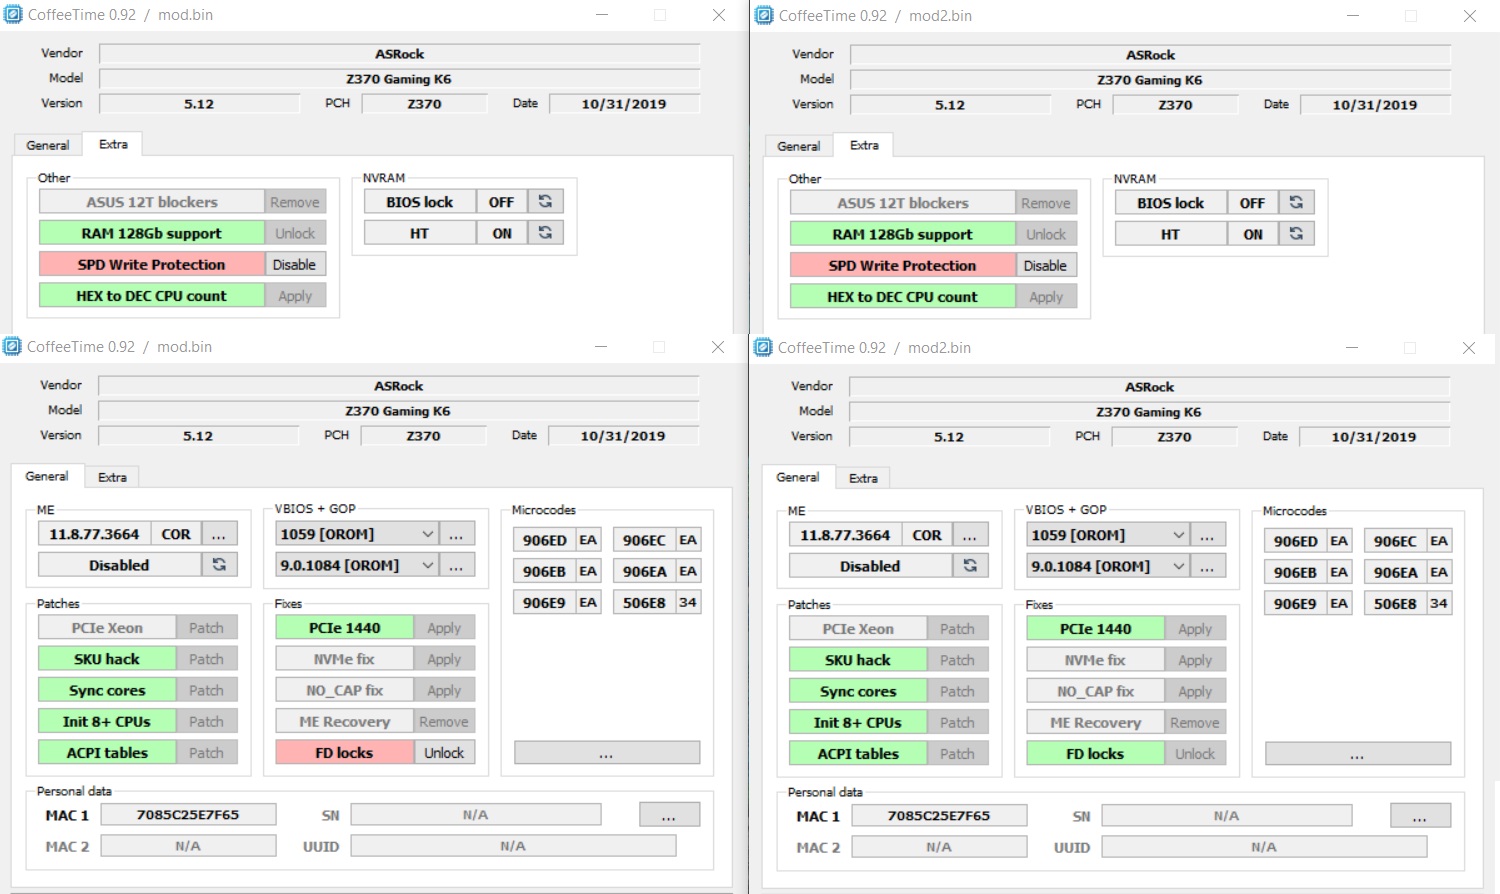Click ellipsis button under Microcodes list in mod2.bin
The image size is (1500, 894).
coord(1358,754)
